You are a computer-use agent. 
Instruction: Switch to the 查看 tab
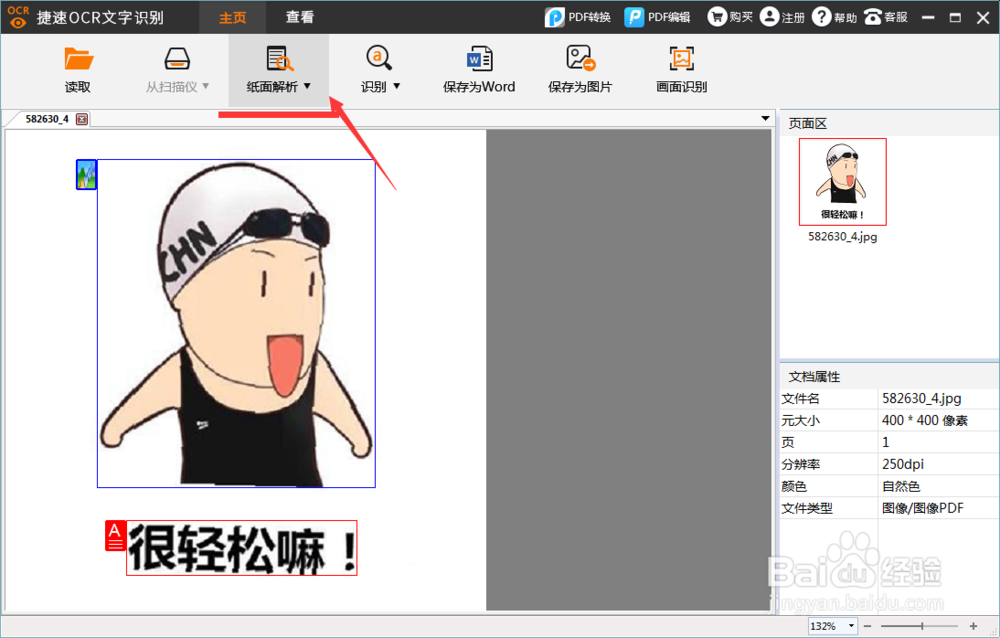tap(299, 17)
